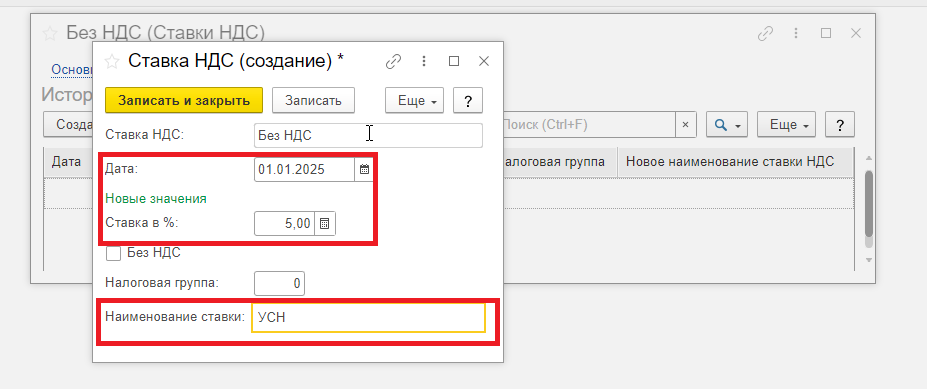The image size is (927, 389).
Task: Click the Дата field with 01.01.2025
Action: [x=304, y=170]
